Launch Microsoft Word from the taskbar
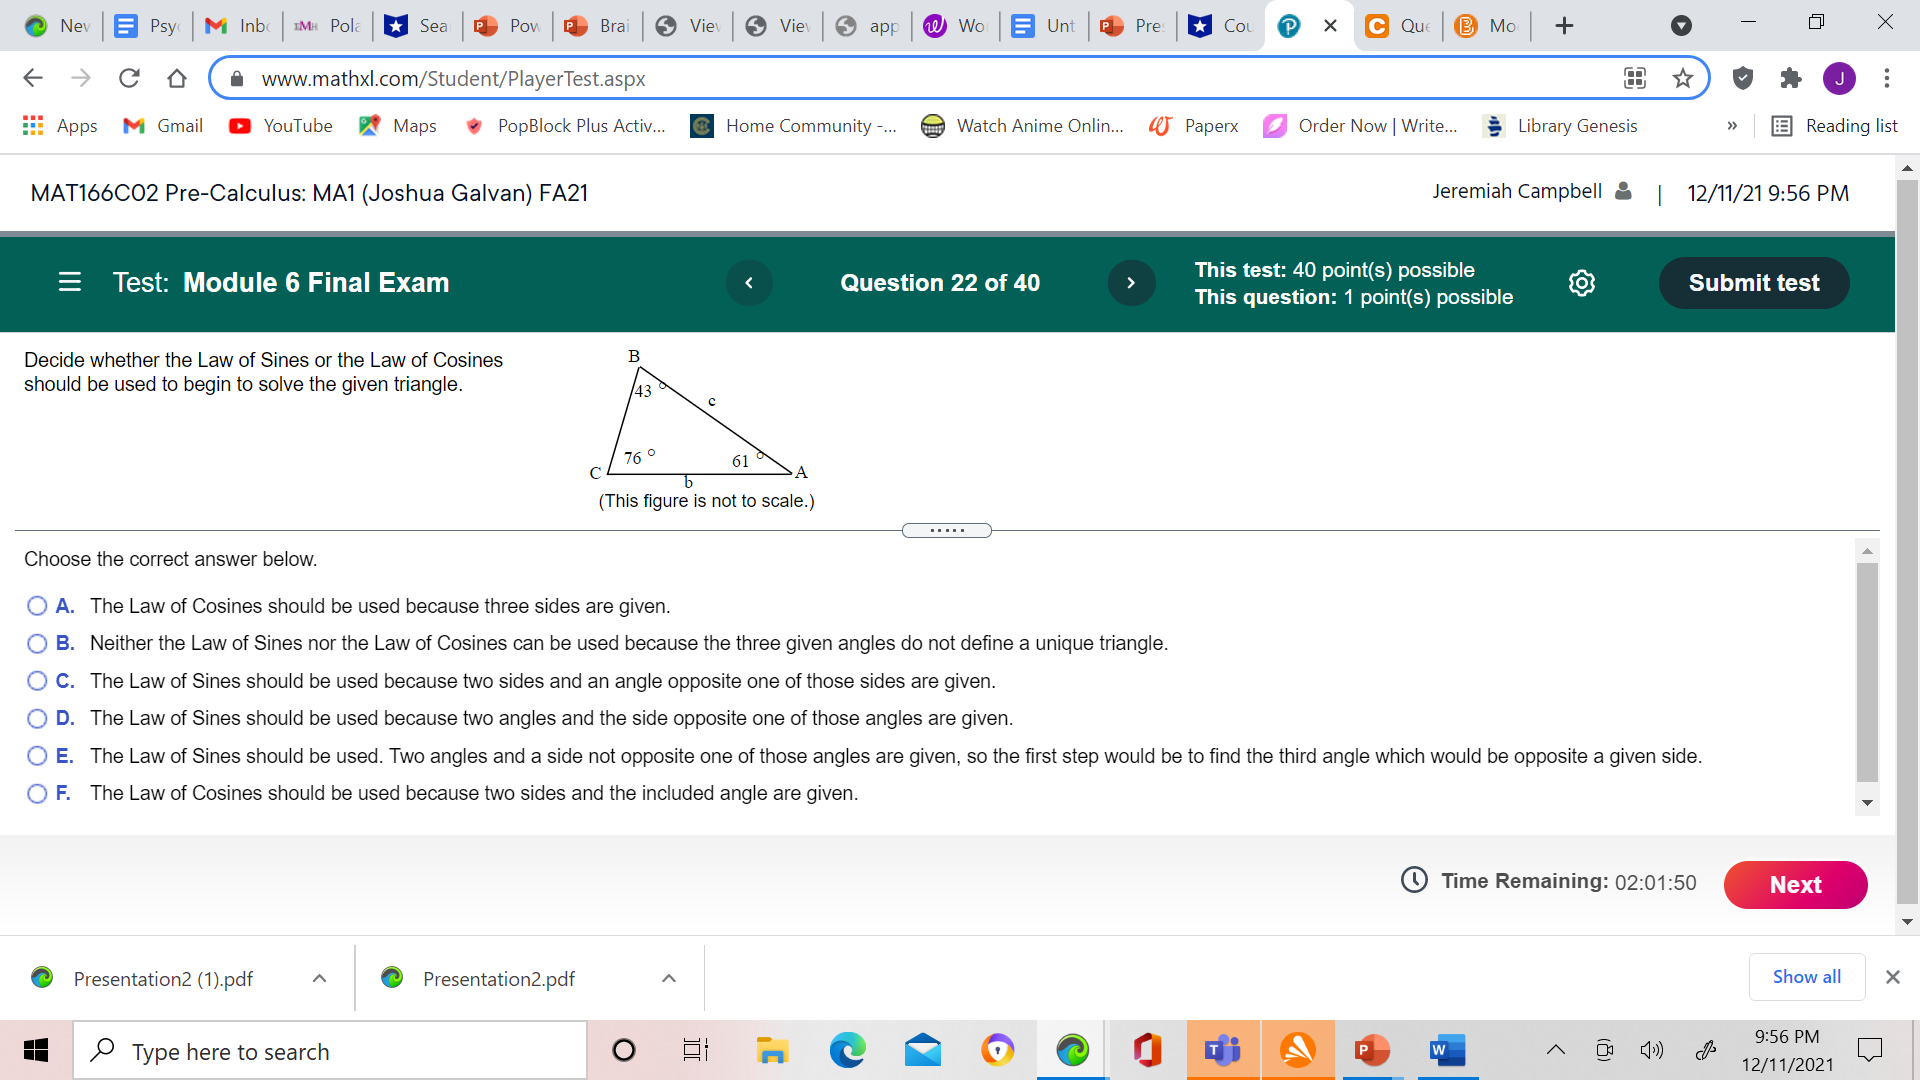This screenshot has width=1920, height=1080. coord(1446,1050)
